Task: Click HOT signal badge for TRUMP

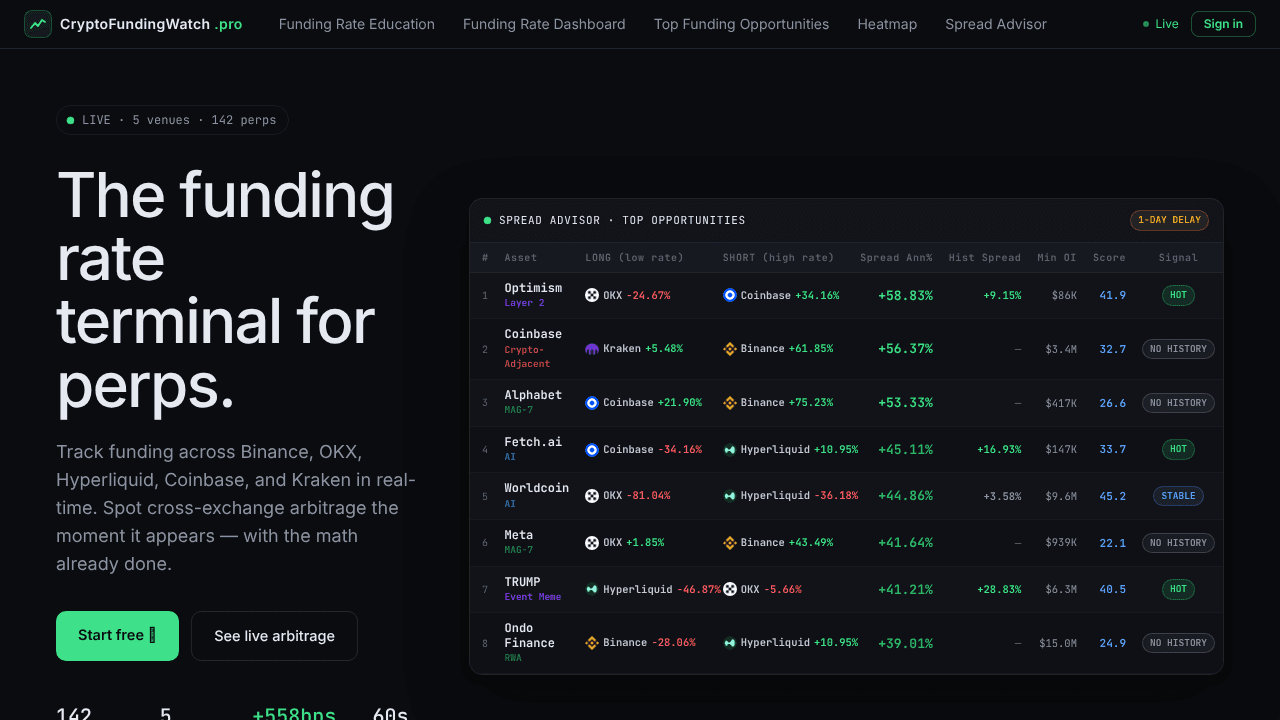Action: click(x=1178, y=589)
